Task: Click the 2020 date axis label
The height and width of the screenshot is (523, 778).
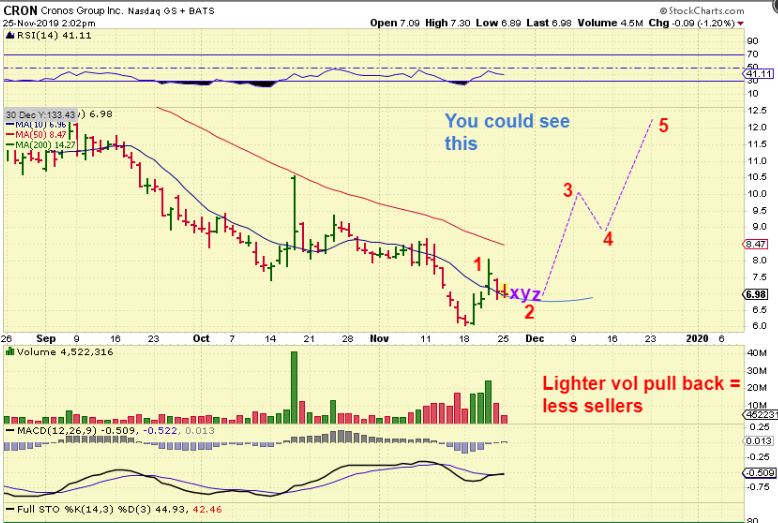Action: (x=697, y=338)
